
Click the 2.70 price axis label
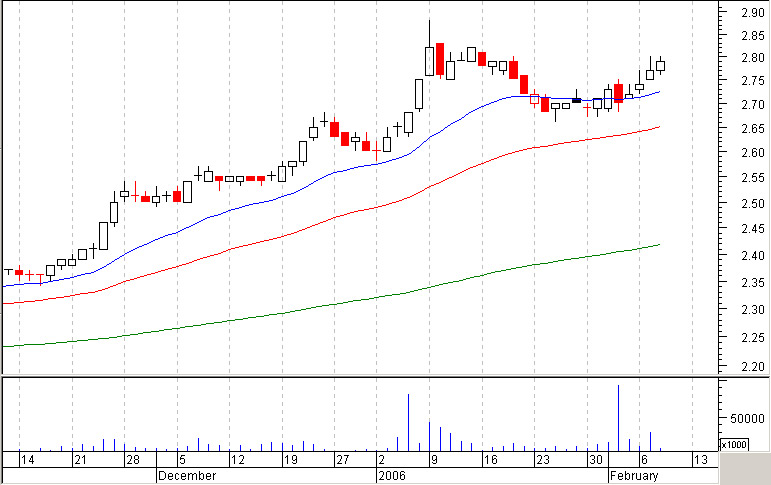click(x=752, y=104)
